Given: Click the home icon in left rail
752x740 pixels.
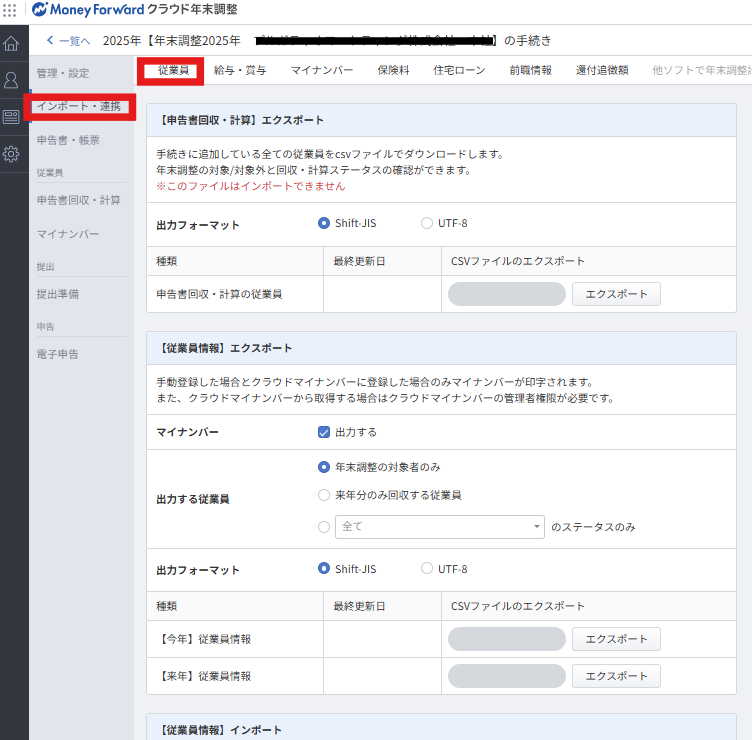Looking at the screenshot, I should pos(11,44).
